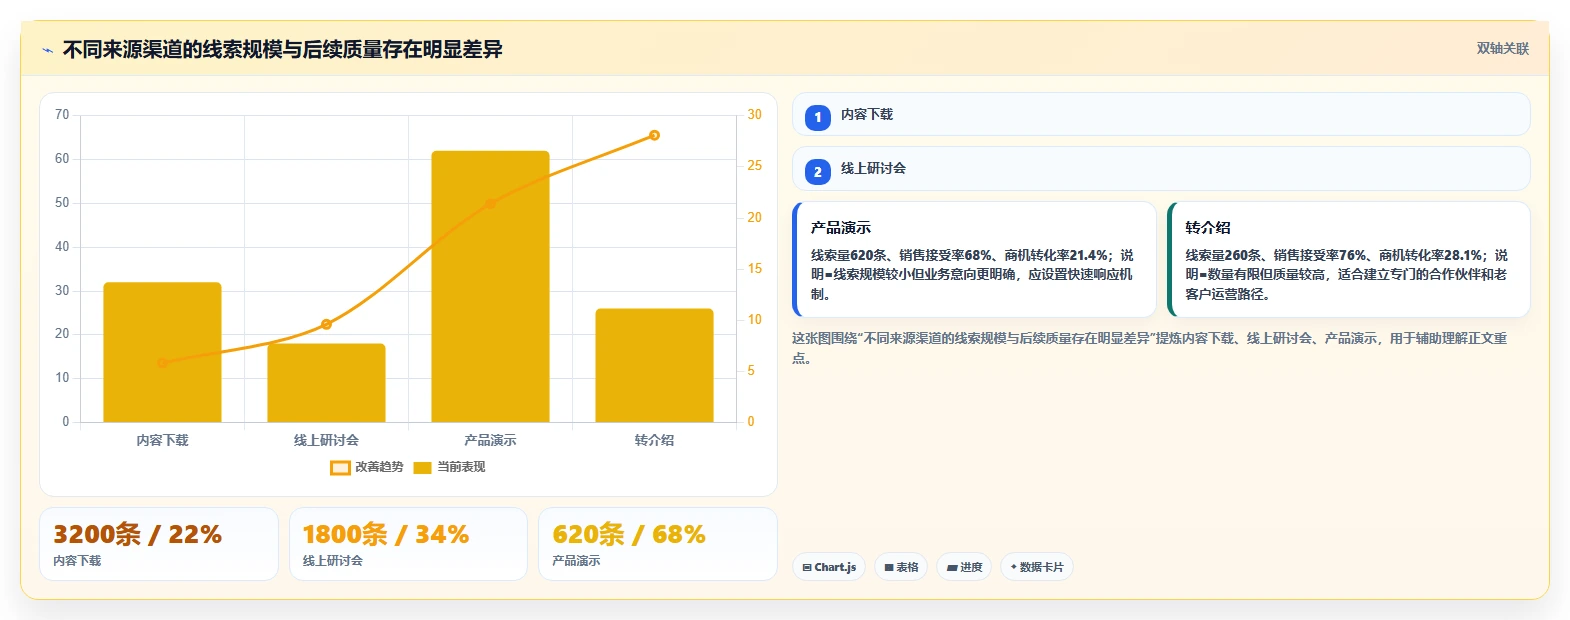
Task: Click the 线上研讨会 x-axis label
Action: pos(326,440)
